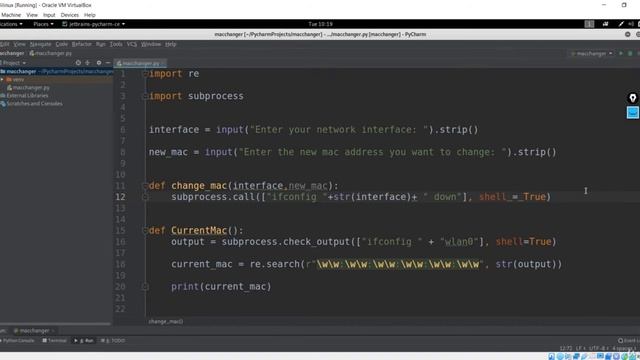
Task: Click the locate/scroll-from-source target icon
Action: click(78, 63)
